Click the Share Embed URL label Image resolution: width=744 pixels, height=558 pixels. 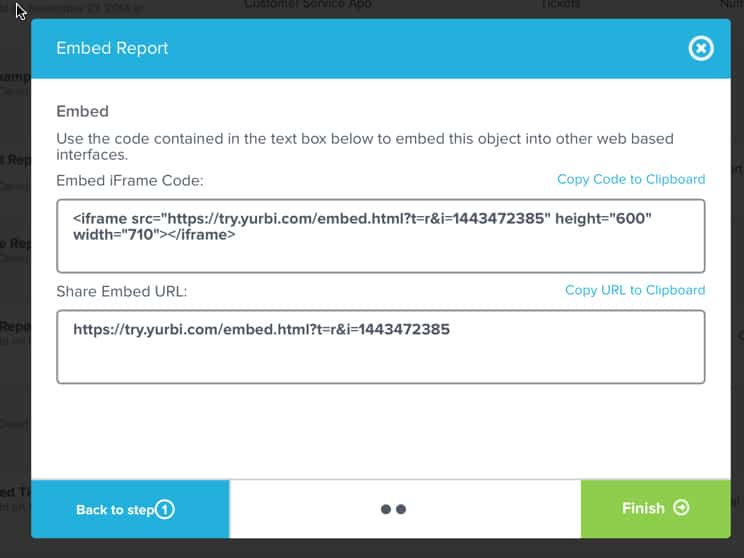[x=122, y=291]
